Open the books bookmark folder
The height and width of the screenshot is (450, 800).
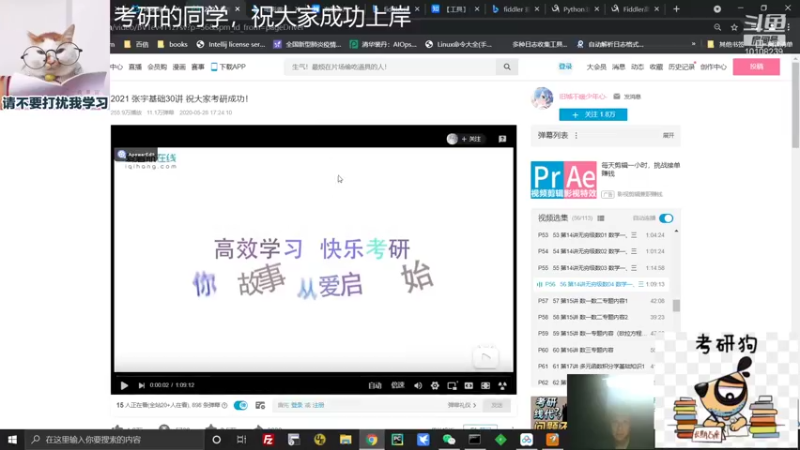(172, 44)
